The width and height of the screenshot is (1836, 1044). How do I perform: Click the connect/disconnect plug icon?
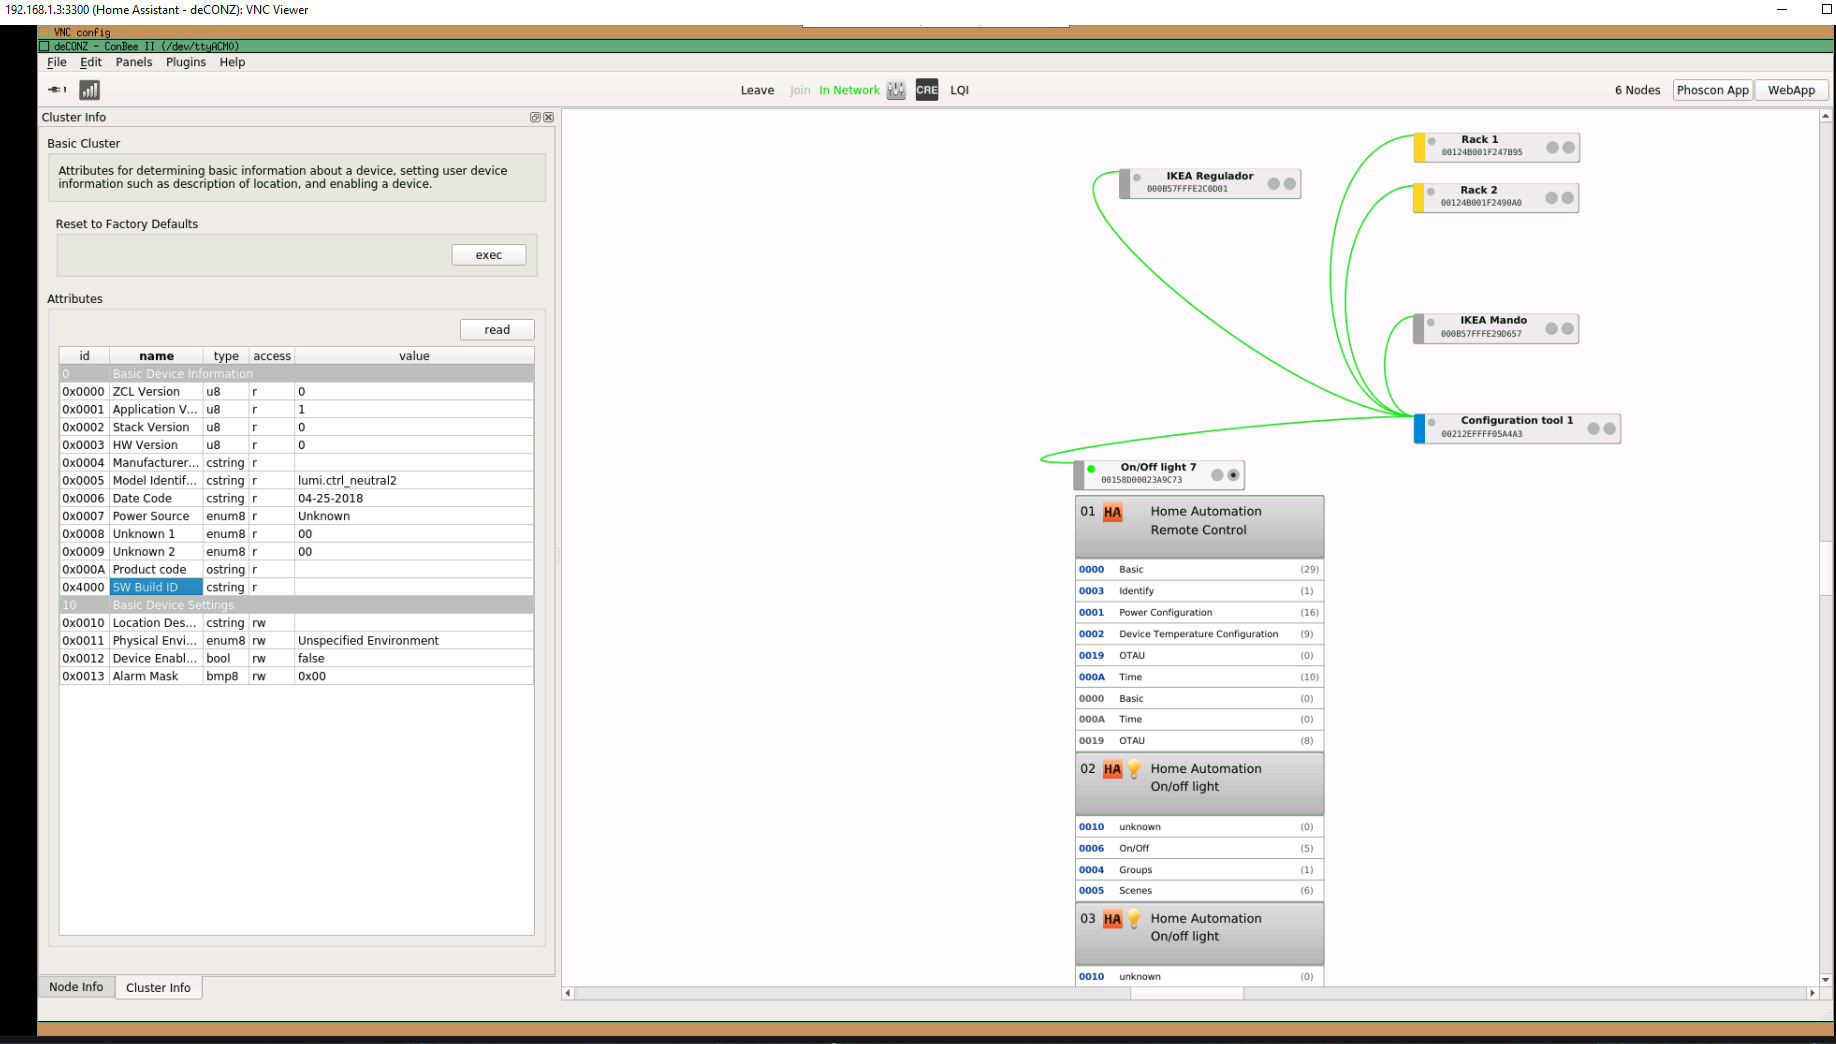[55, 89]
